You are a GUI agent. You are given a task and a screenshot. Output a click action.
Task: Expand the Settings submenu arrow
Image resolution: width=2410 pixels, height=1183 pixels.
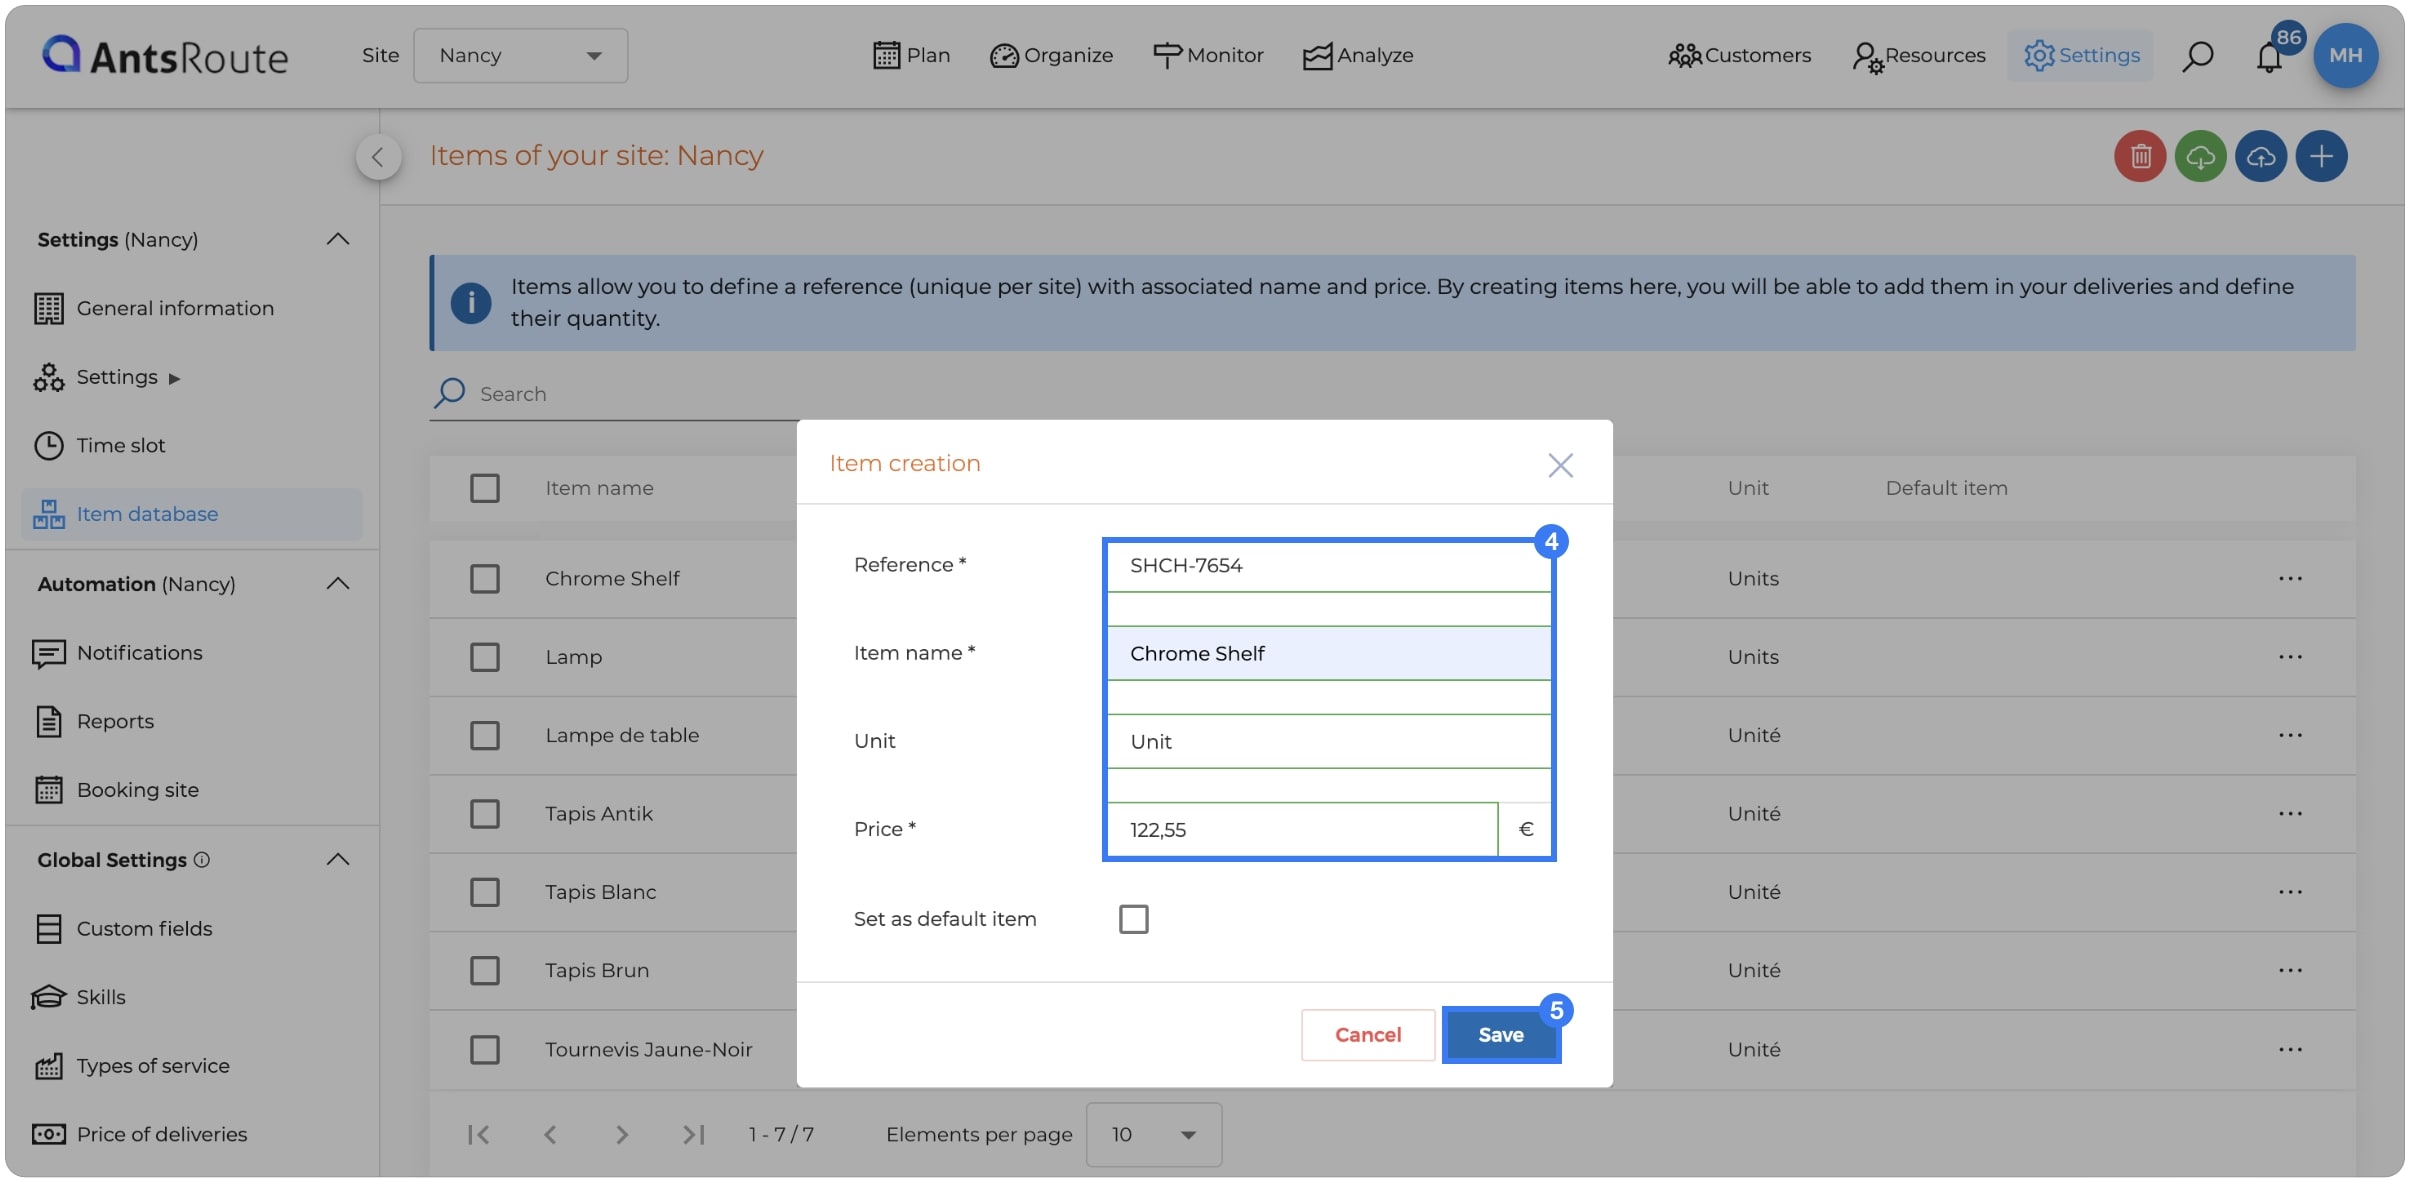click(174, 378)
